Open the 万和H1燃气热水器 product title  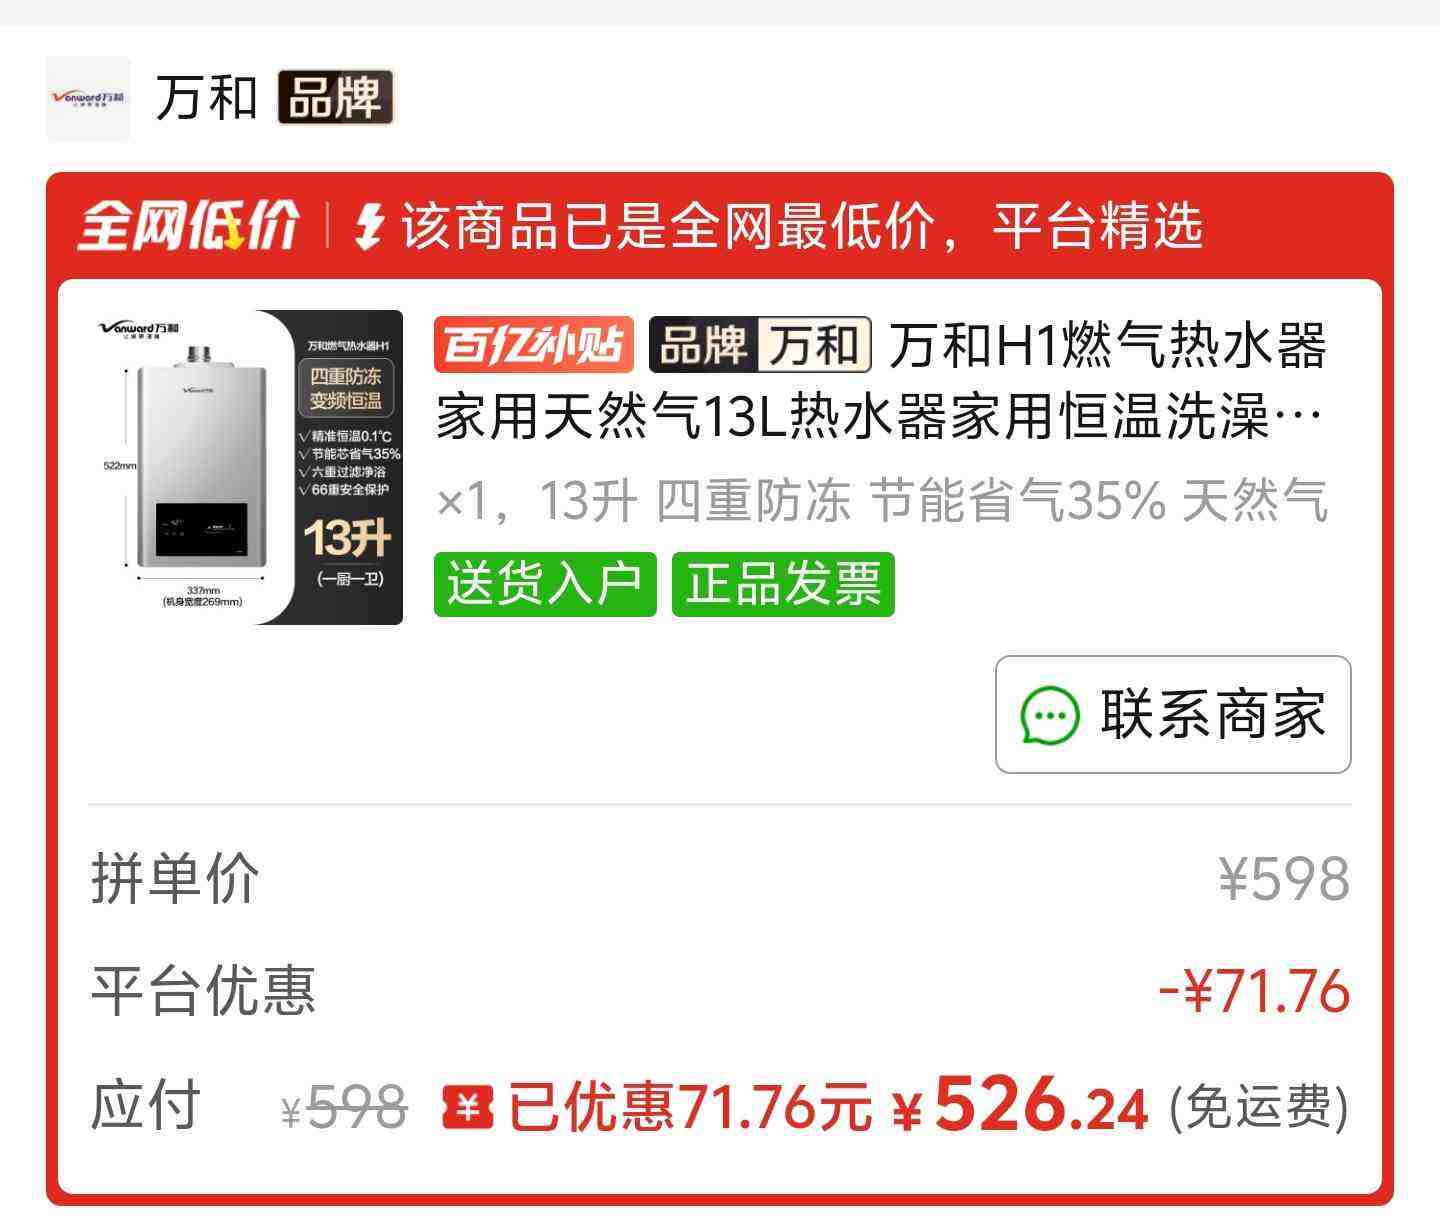881,380
